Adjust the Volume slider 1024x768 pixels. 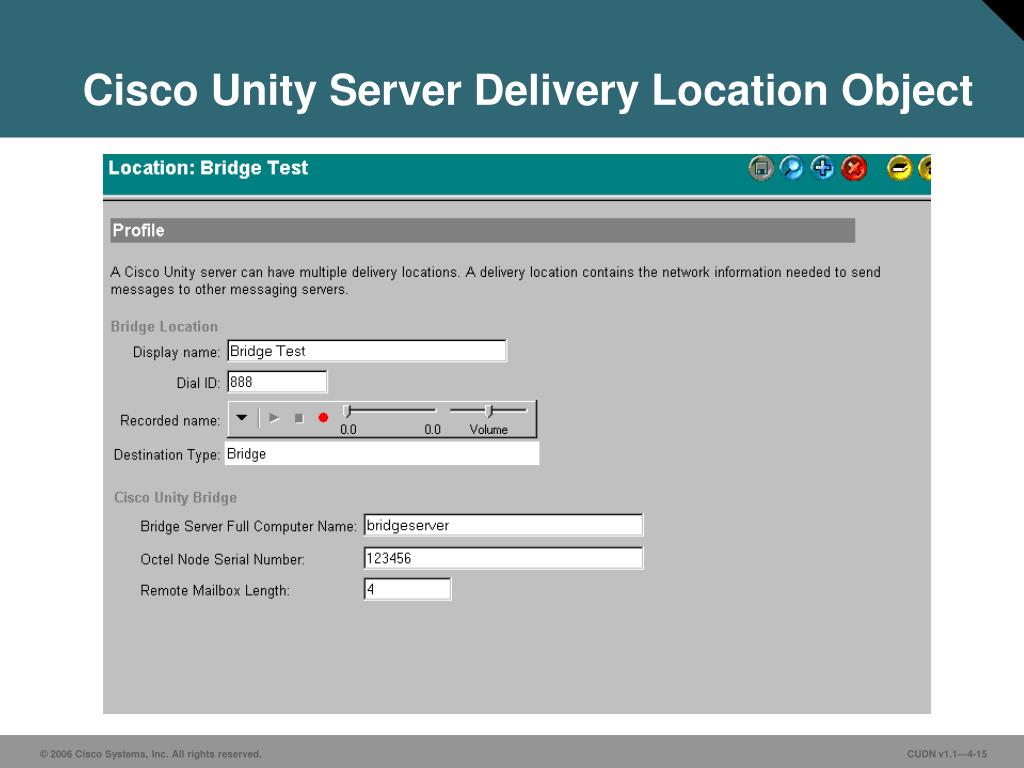pyautogui.click(x=488, y=411)
